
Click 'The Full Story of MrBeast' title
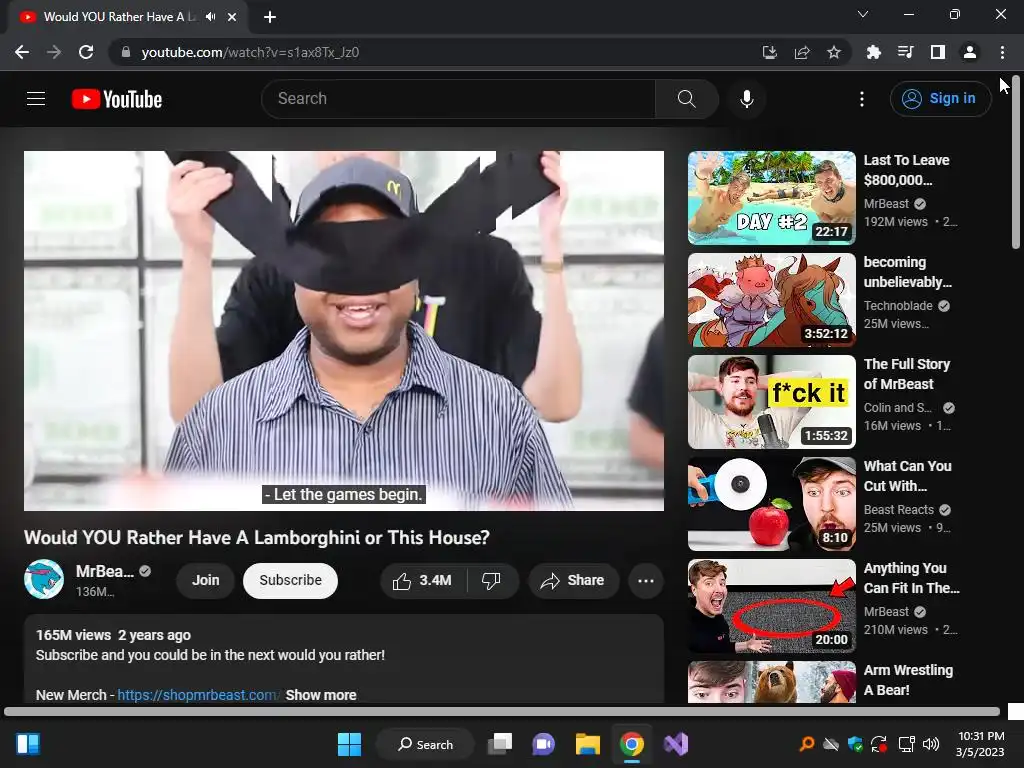pos(906,374)
